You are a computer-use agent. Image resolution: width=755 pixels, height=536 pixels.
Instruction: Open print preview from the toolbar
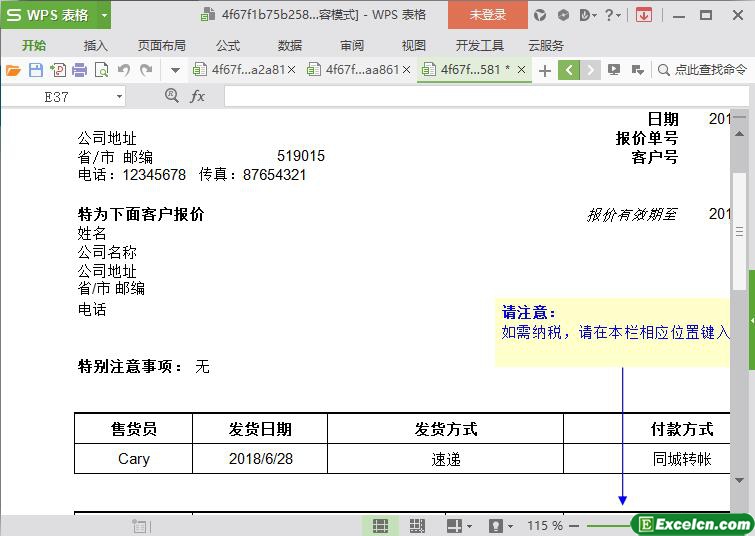pyautogui.click(x=101, y=70)
